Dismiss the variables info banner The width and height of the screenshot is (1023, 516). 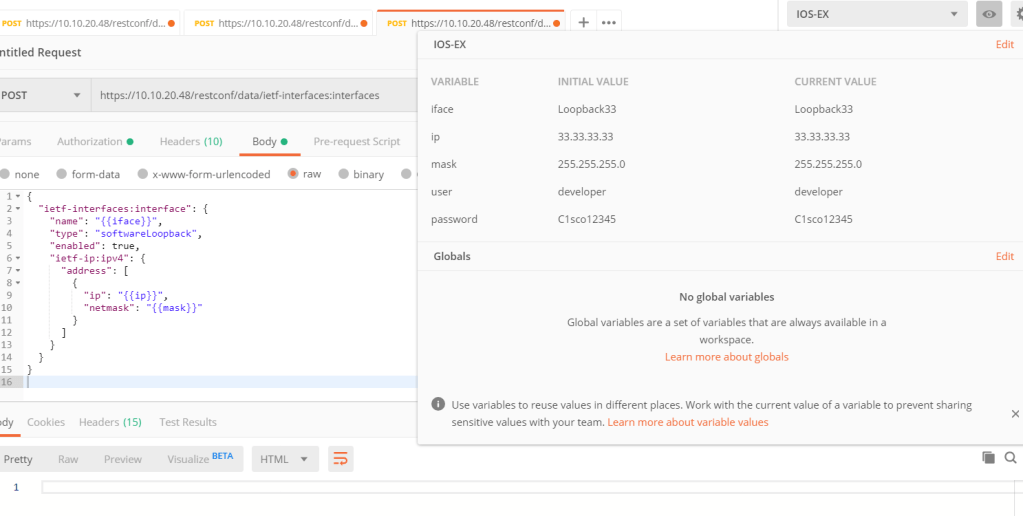click(x=1015, y=413)
